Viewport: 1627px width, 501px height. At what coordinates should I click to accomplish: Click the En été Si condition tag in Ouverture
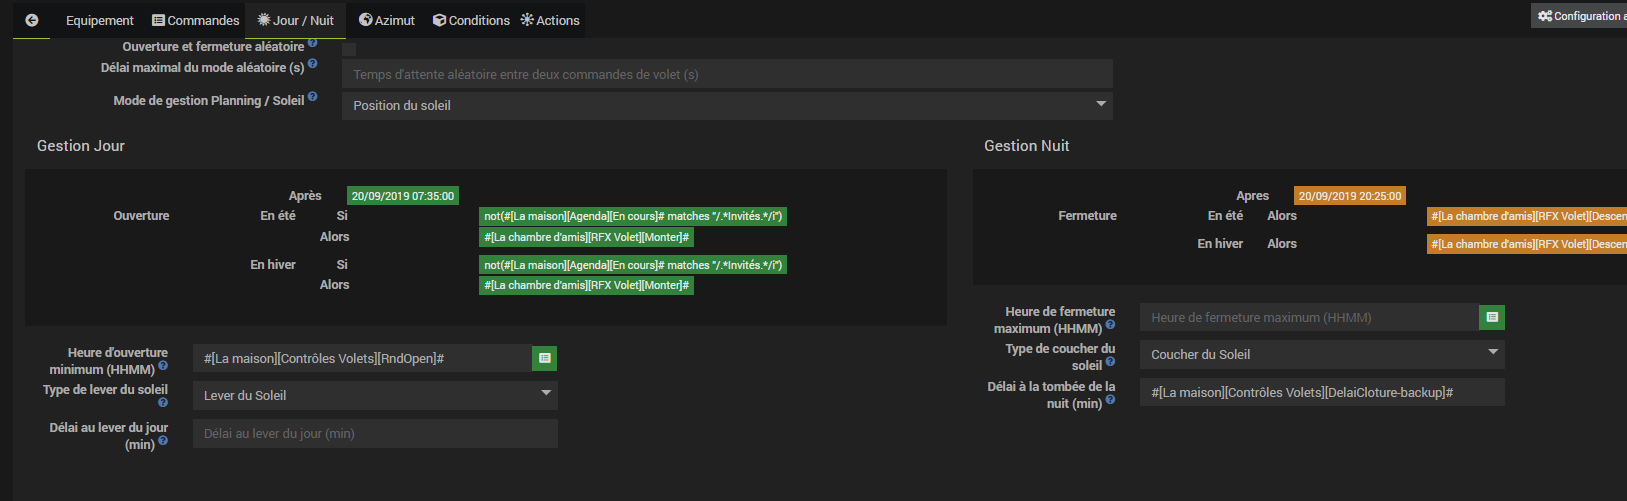point(633,216)
